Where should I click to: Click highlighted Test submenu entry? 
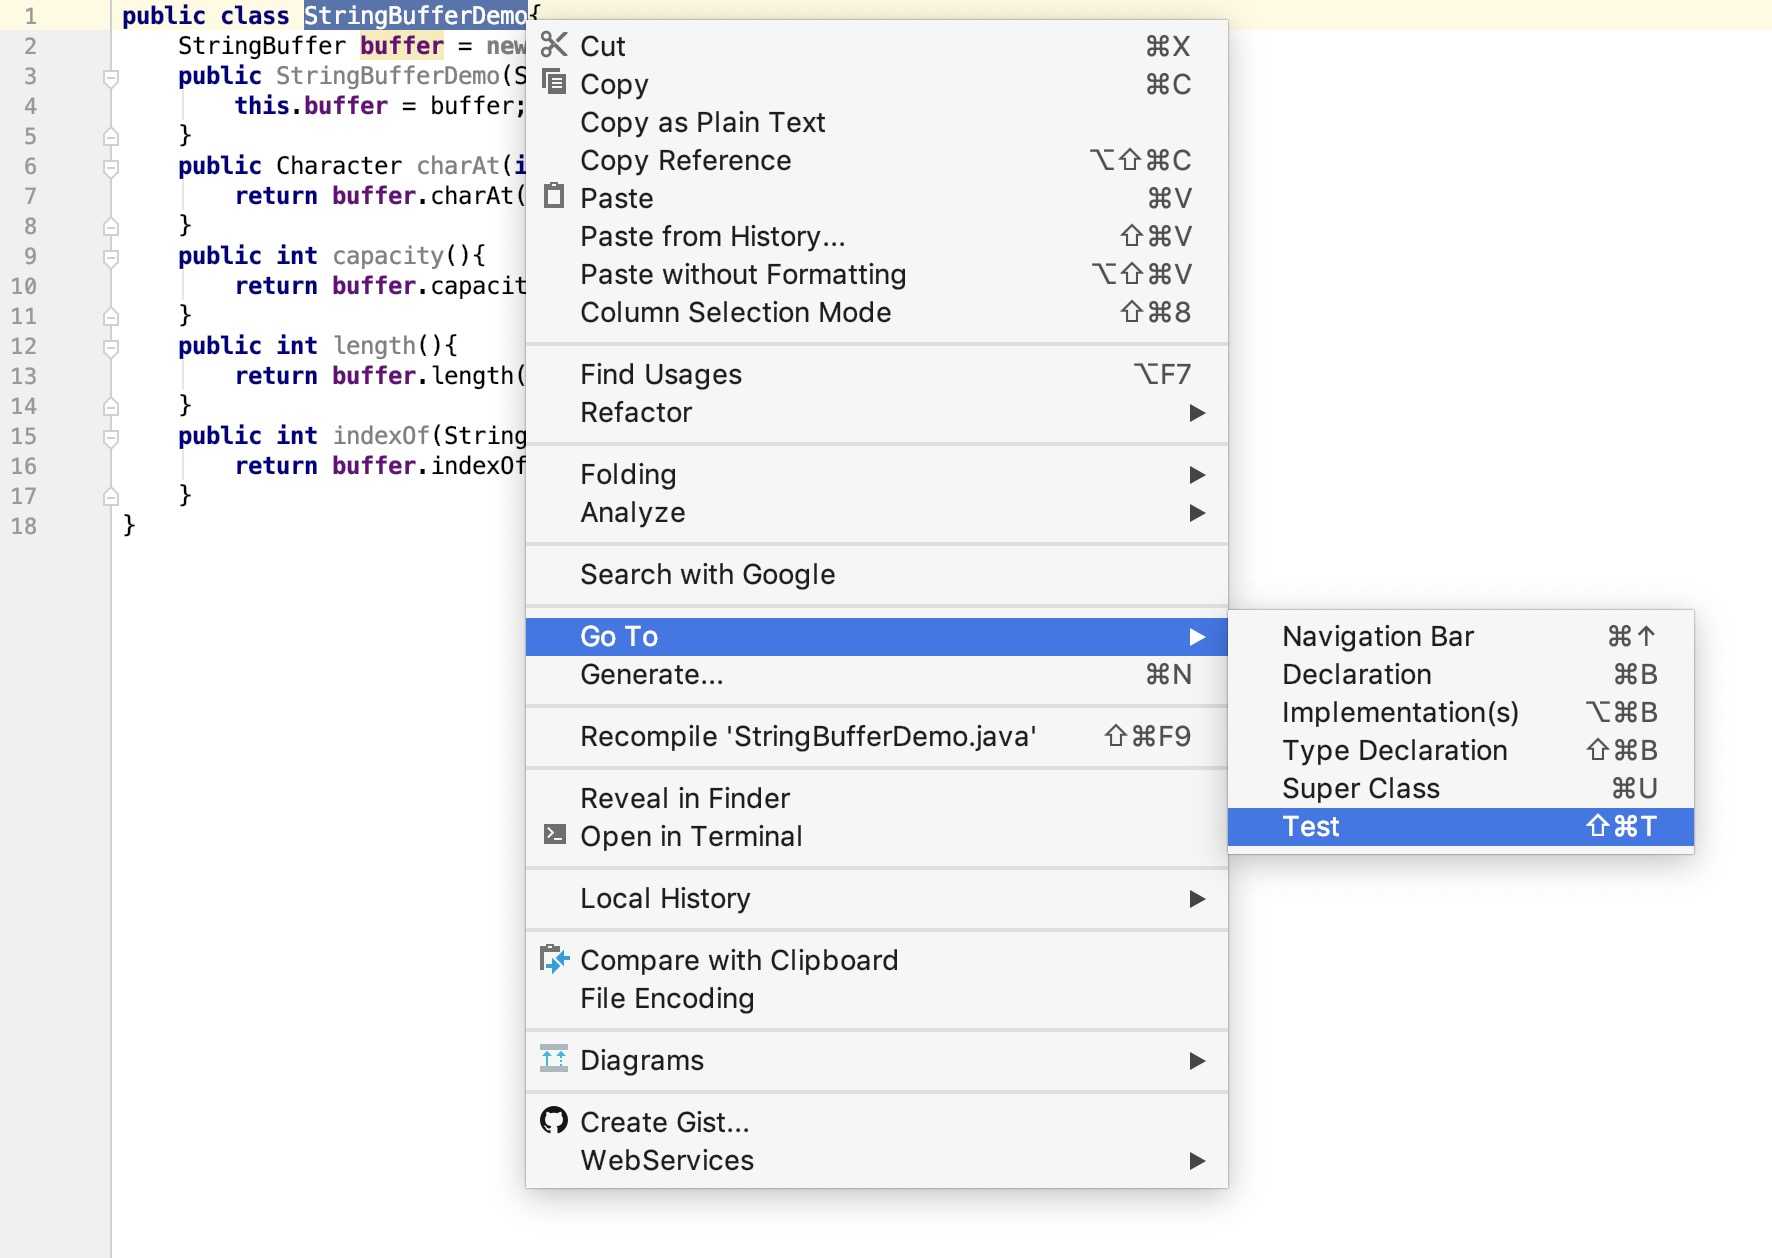(1461, 826)
